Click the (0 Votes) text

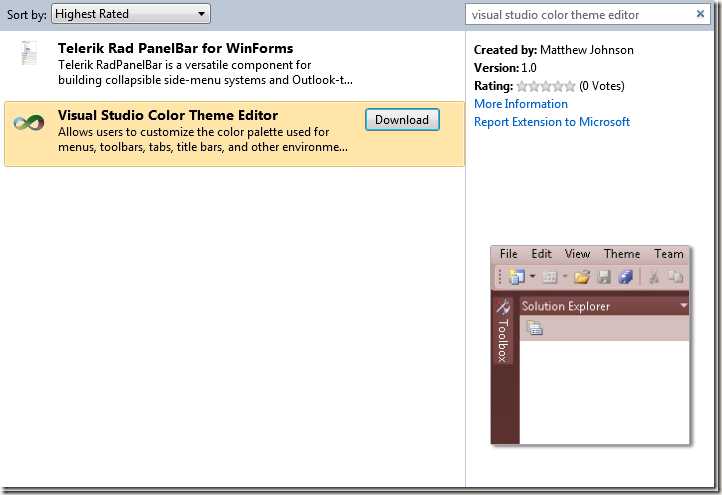point(601,86)
